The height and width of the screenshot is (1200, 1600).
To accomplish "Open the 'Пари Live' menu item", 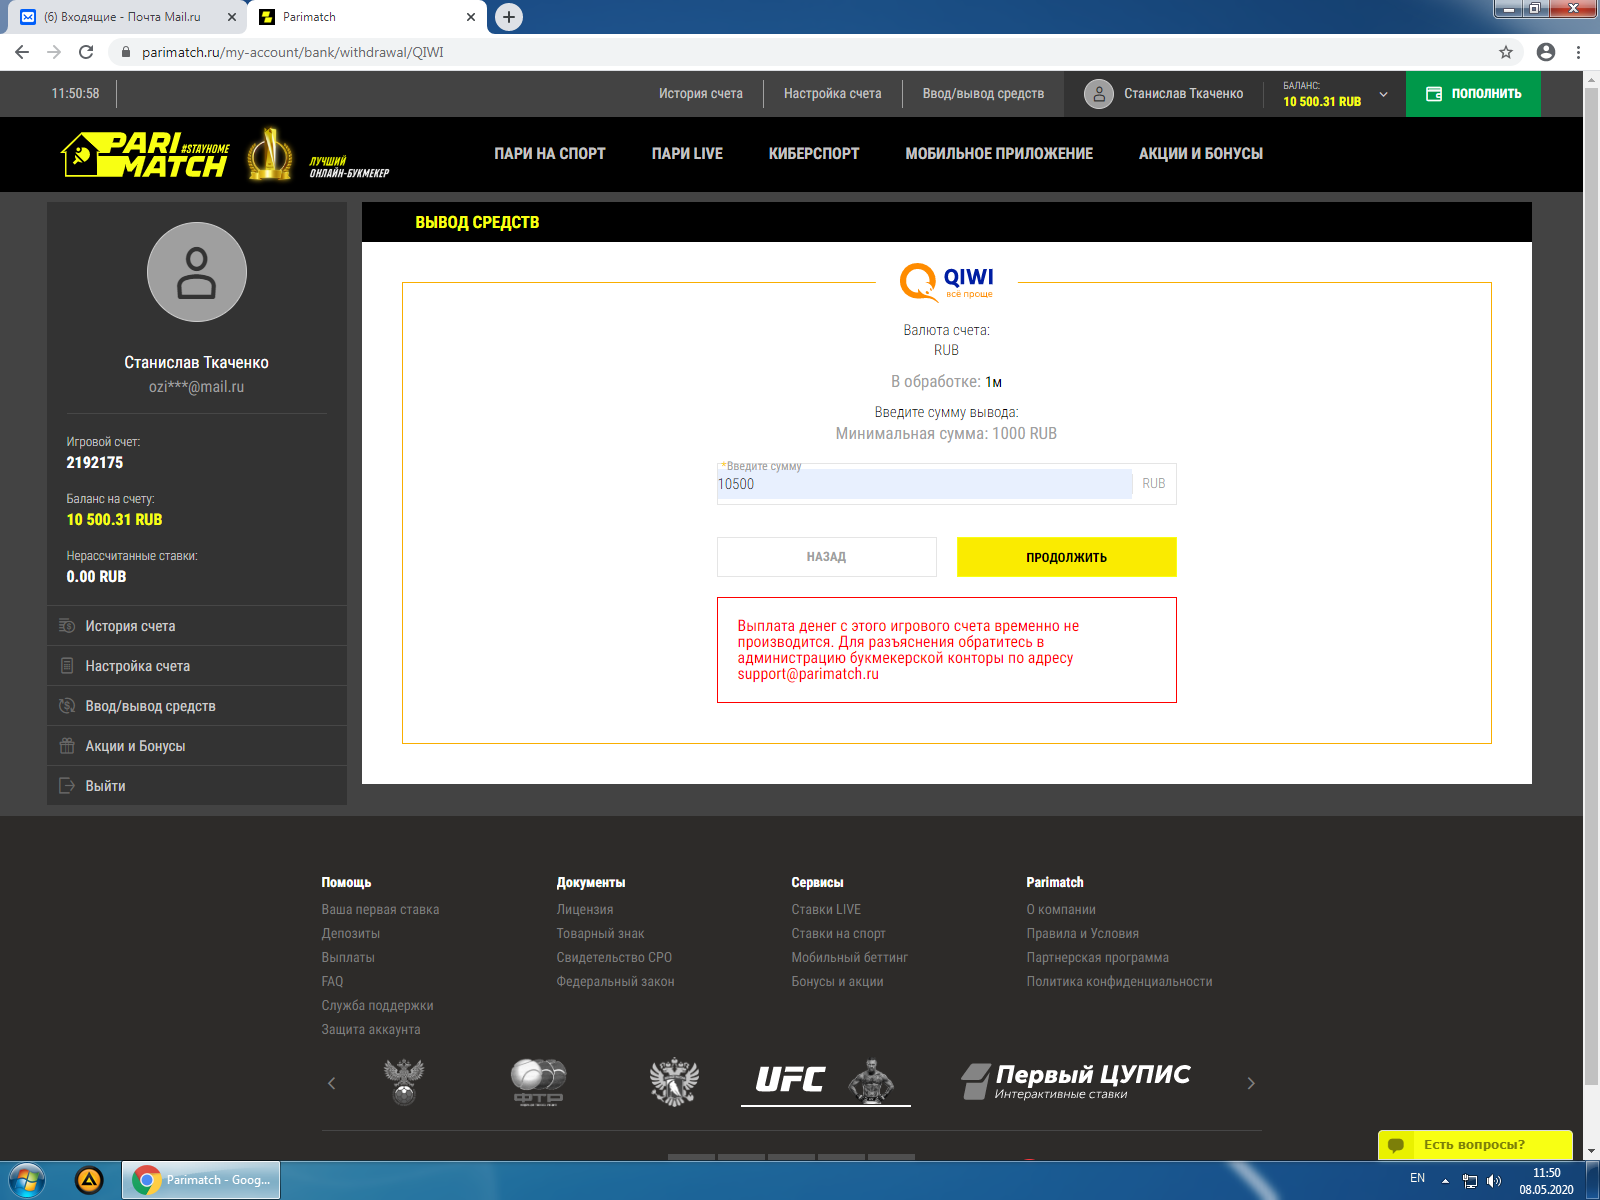I will (687, 154).
